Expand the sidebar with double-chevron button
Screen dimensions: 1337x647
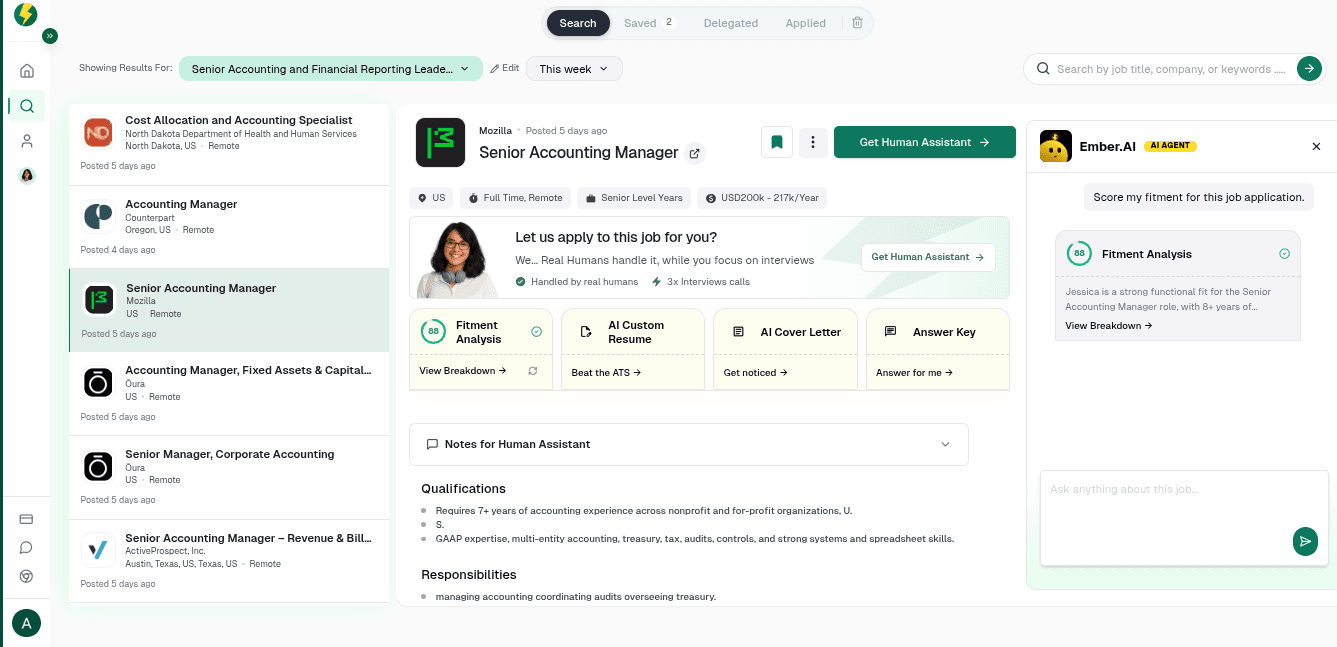(50, 36)
